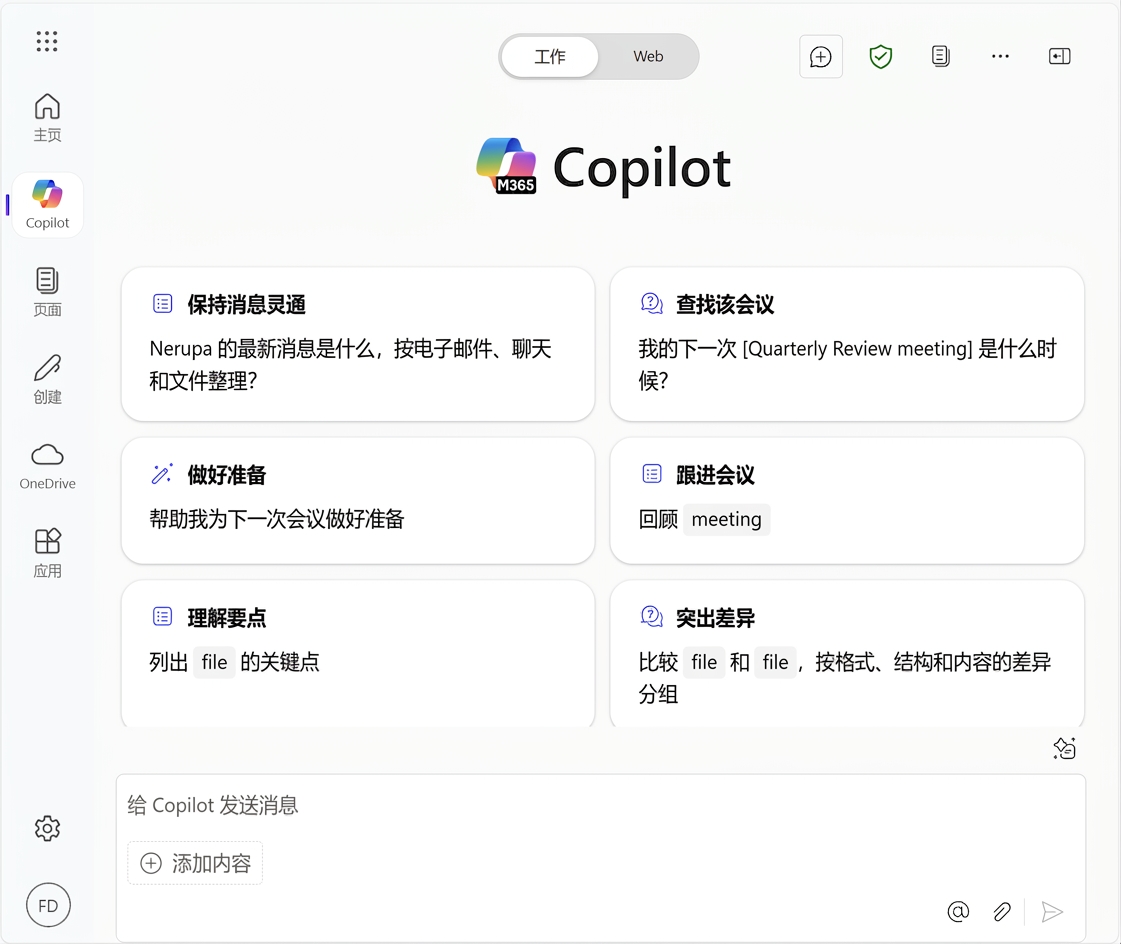
Task: Click the green shield protection icon
Action: 881,56
